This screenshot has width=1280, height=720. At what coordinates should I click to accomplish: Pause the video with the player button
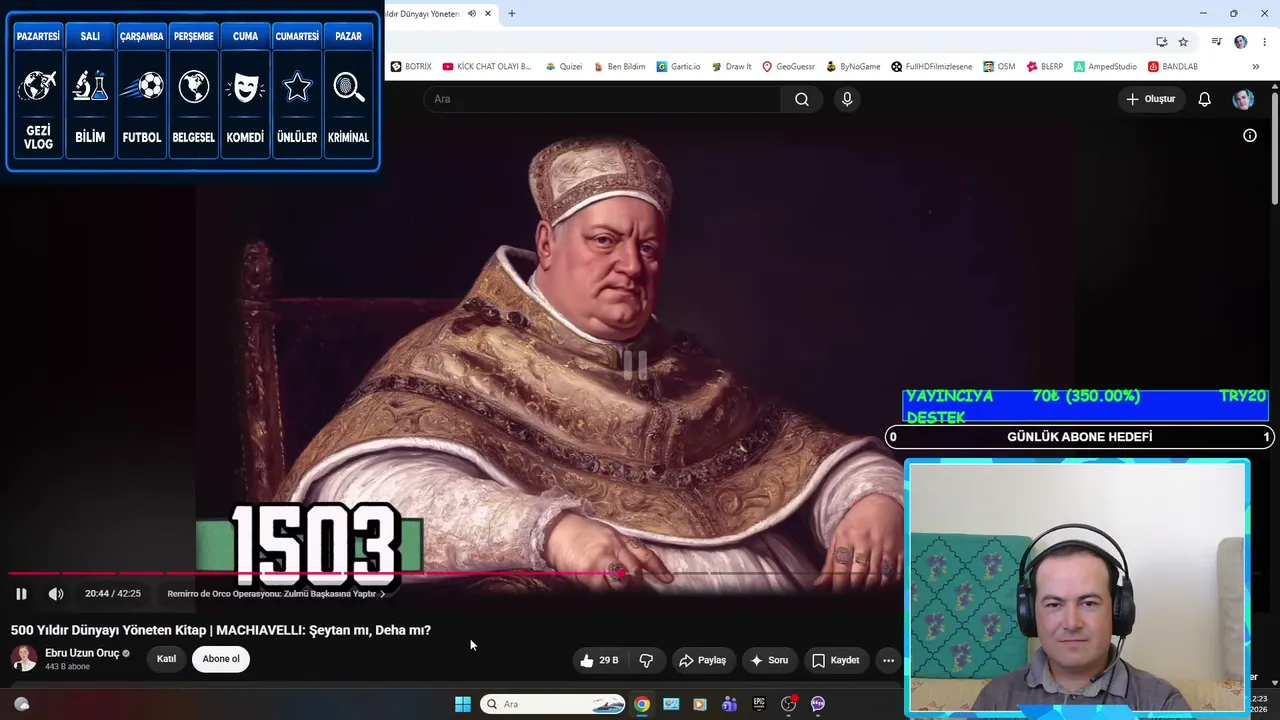[21, 594]
